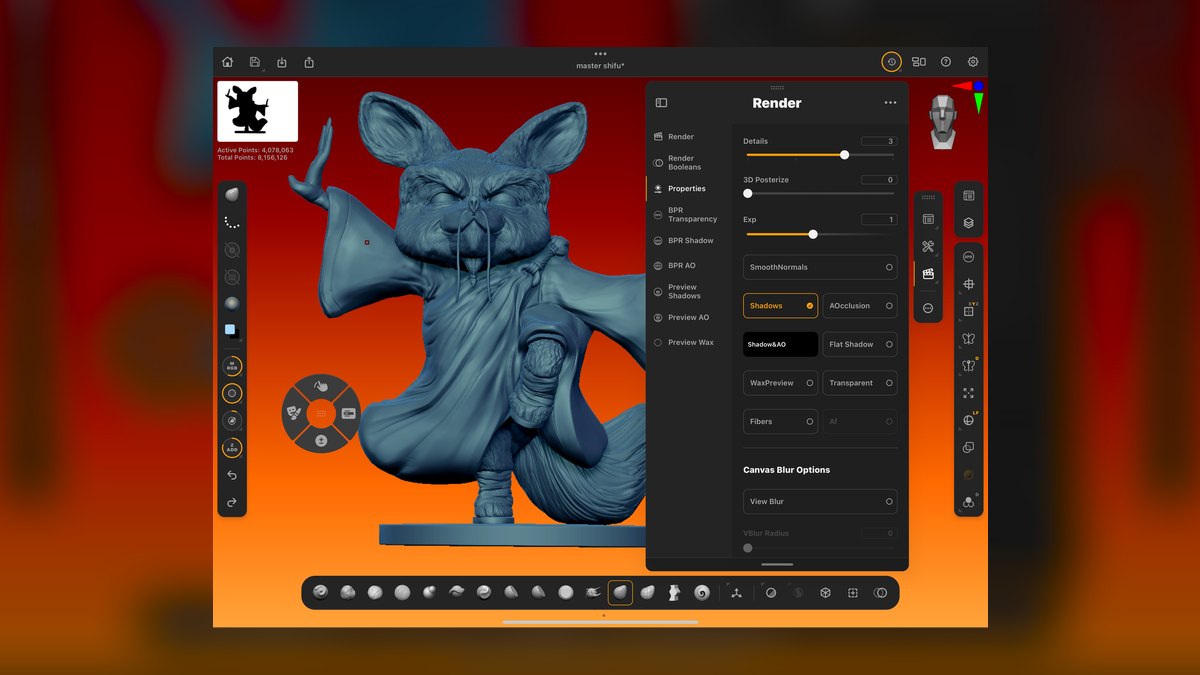
Task: Click the gizmo axis icon in the bottom bar
Action: (736, 593)
